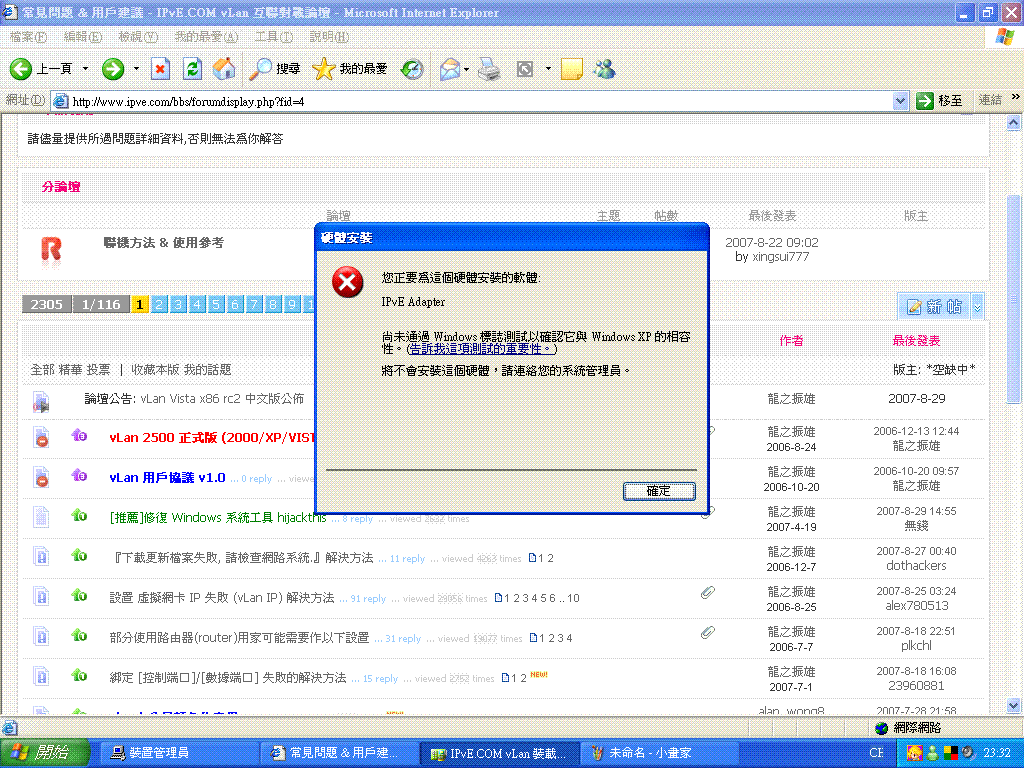Click the page icon in address bar
The image size is (1024, 768).
click(x=61, y=101)
